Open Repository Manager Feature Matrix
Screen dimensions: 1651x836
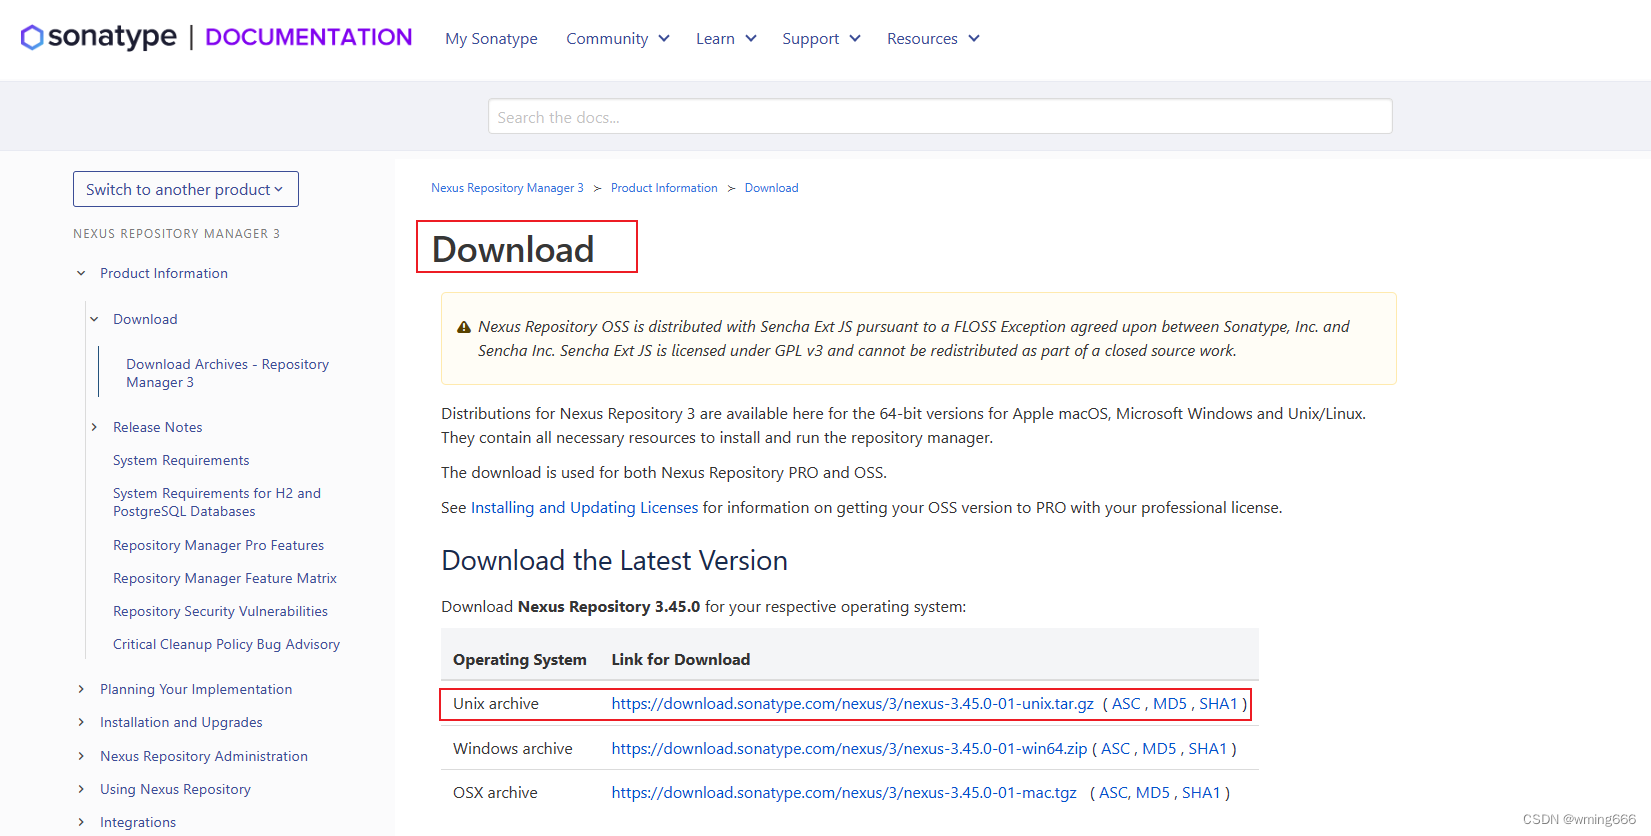click(x=225, y=578)
